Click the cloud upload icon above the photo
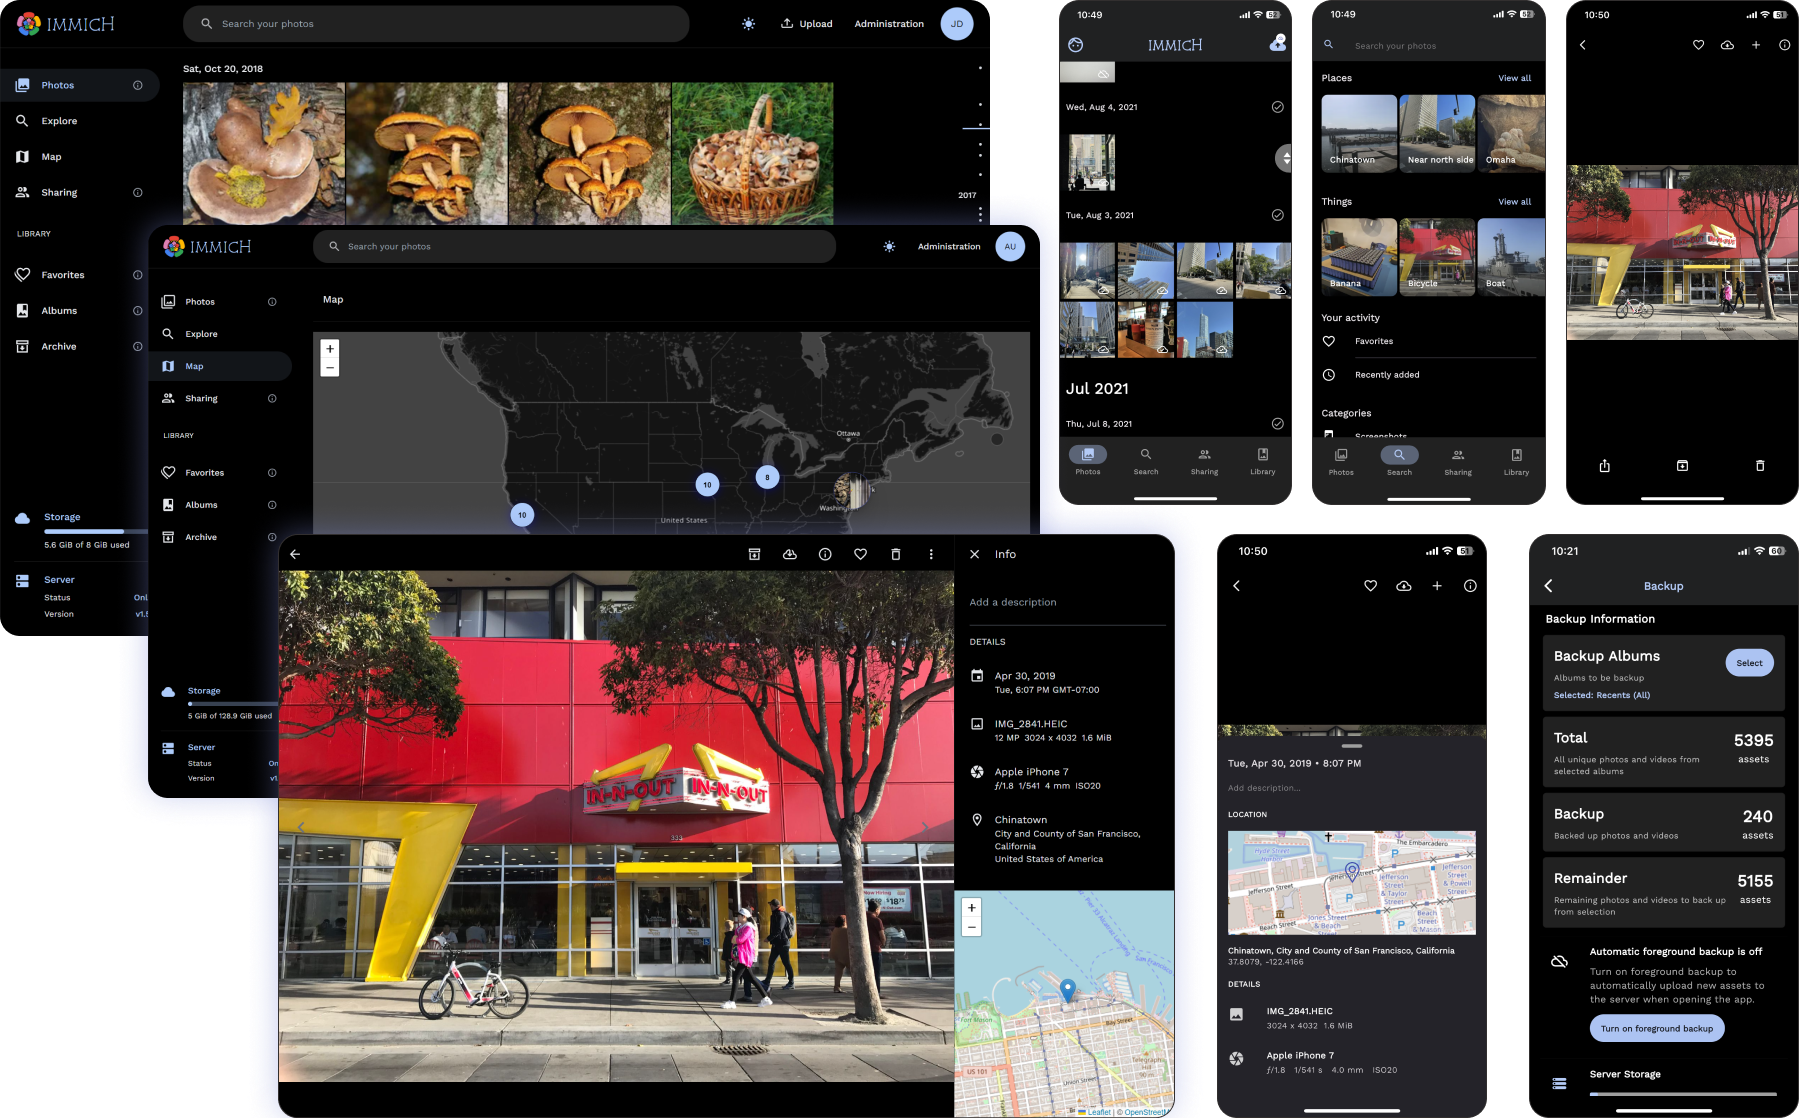 tap(790, 554)
